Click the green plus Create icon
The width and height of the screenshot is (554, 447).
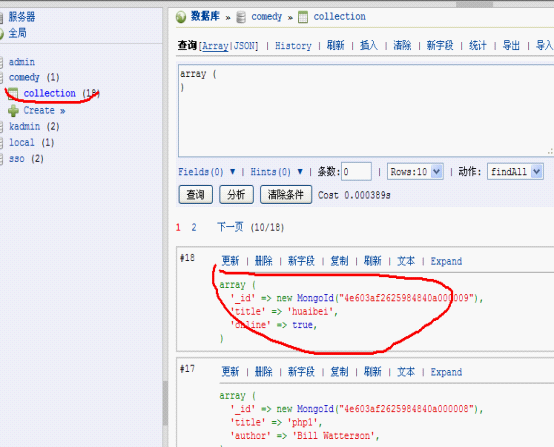pyautogui.click(x=13, y=111)
